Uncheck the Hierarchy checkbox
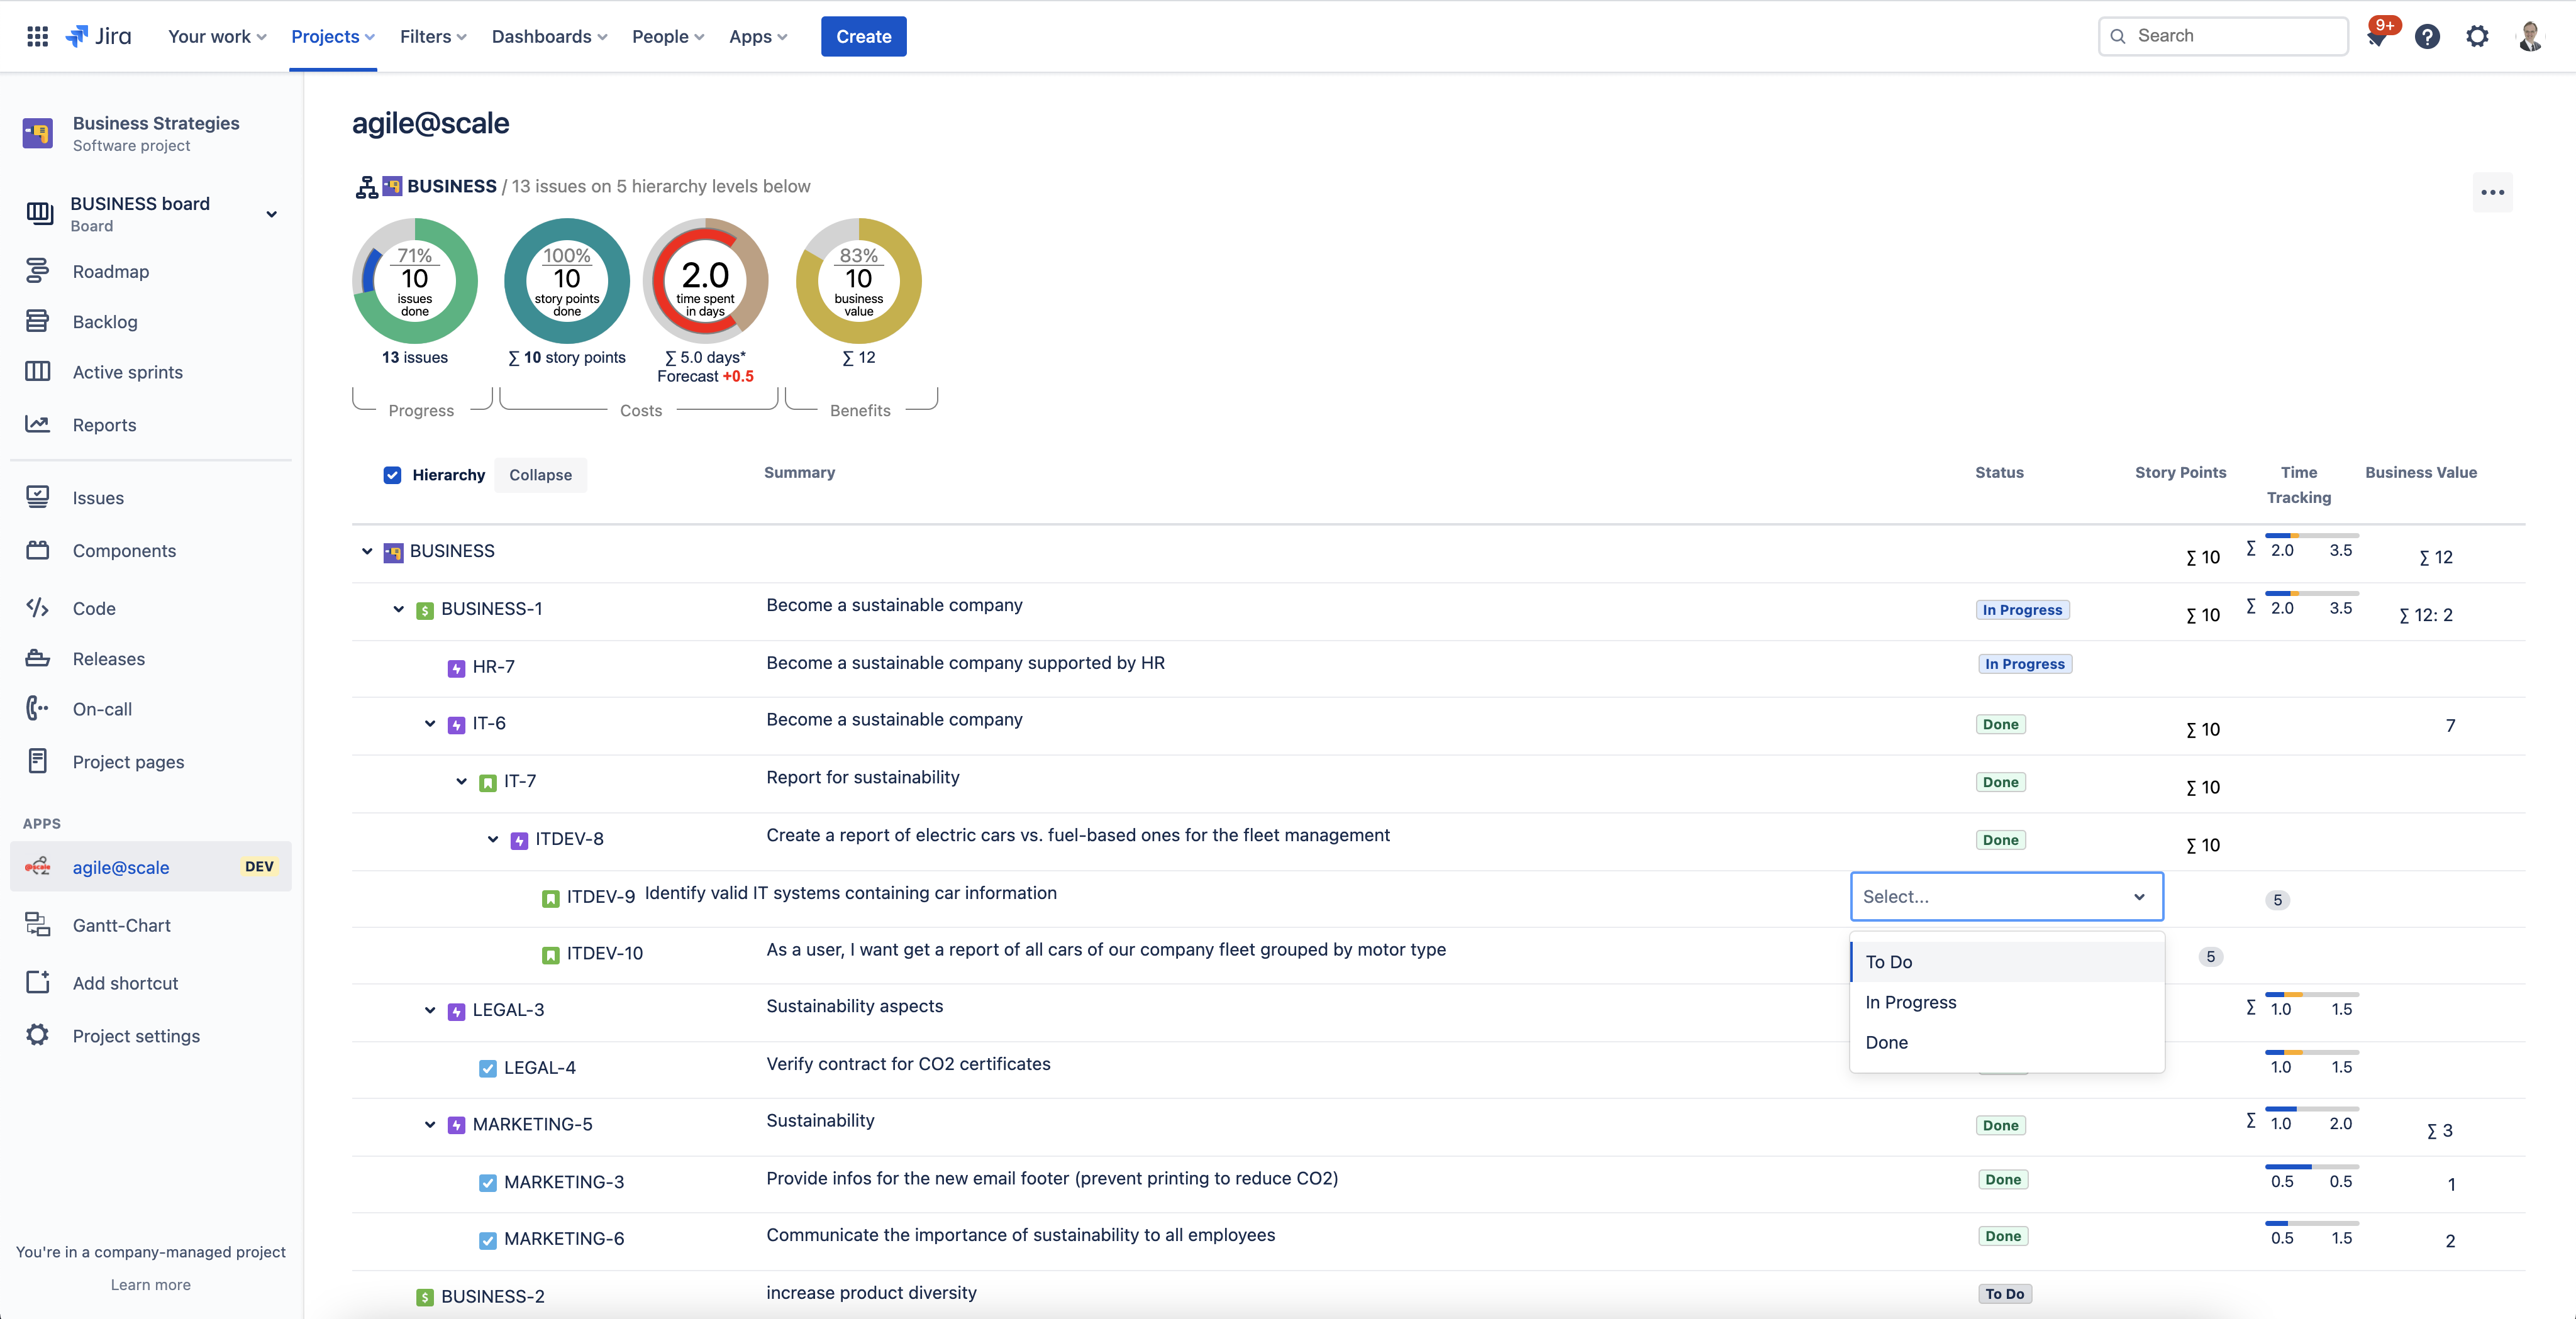 click(x=393, y=475)
